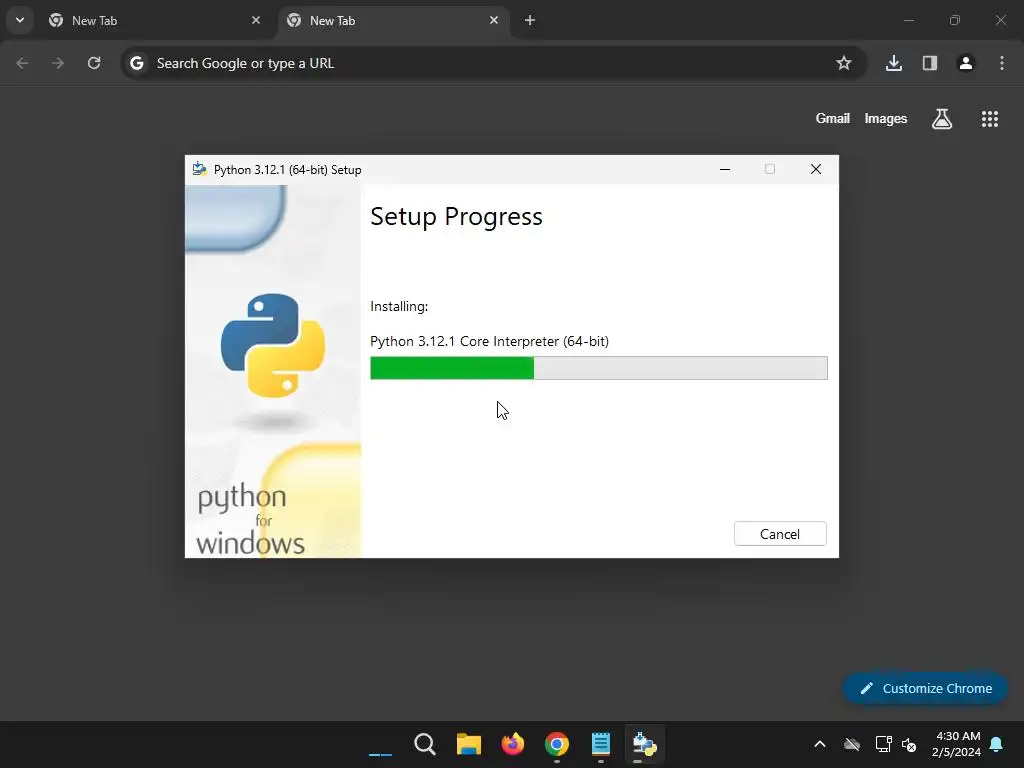The image size is (1024, 768).
Task: Open the Search Labs flask icon
Action: point(942,118)
